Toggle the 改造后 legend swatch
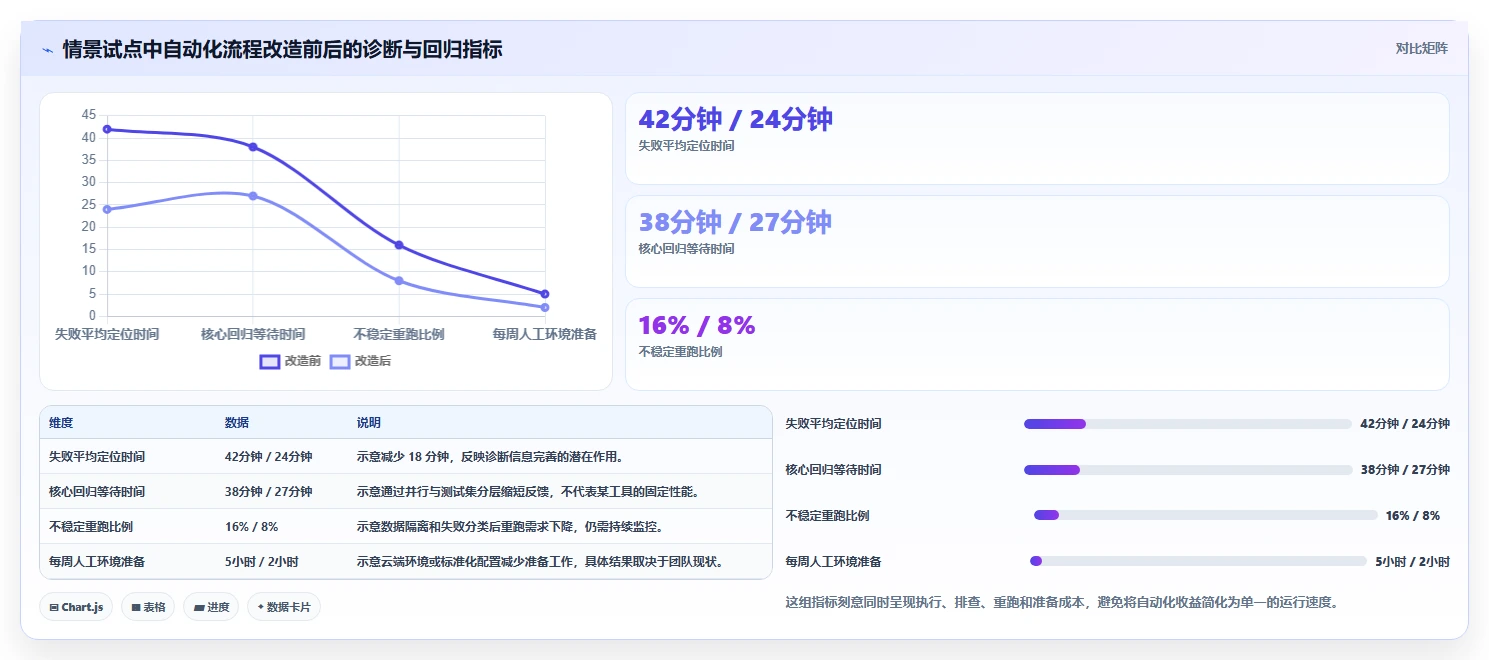 coord(340,361)
